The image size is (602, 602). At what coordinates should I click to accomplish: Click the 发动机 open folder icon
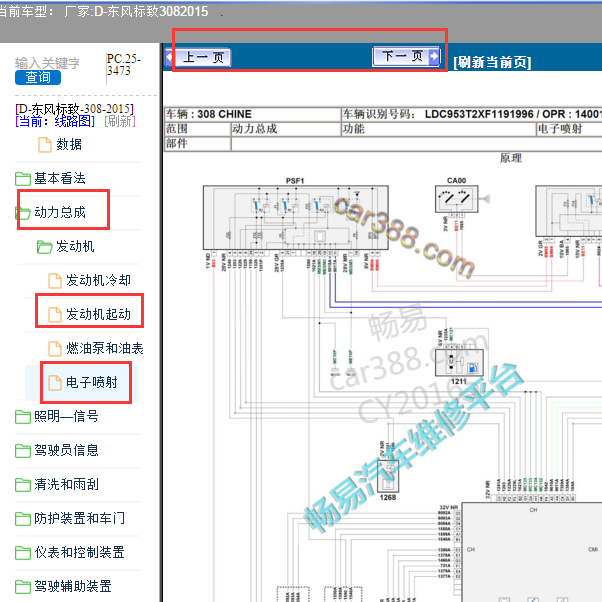[45, 247]
